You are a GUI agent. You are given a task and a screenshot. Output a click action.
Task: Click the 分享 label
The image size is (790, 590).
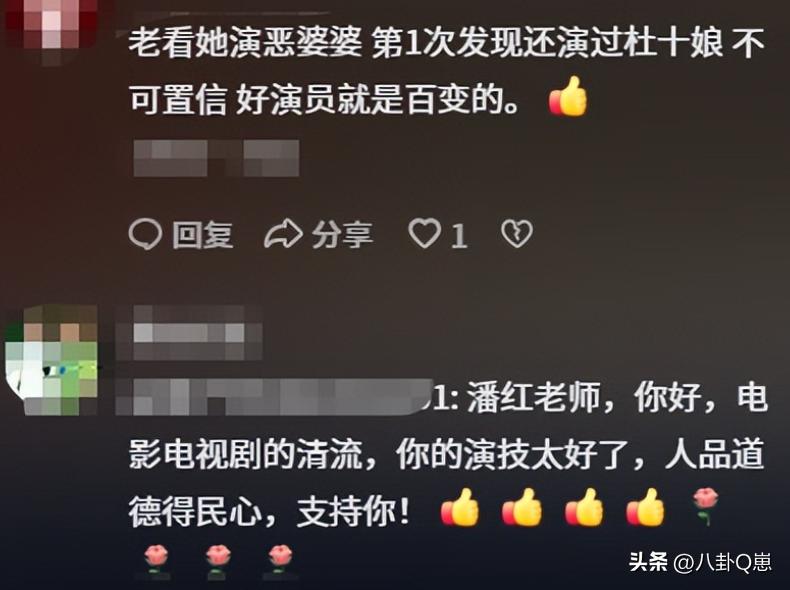[342, 235]
